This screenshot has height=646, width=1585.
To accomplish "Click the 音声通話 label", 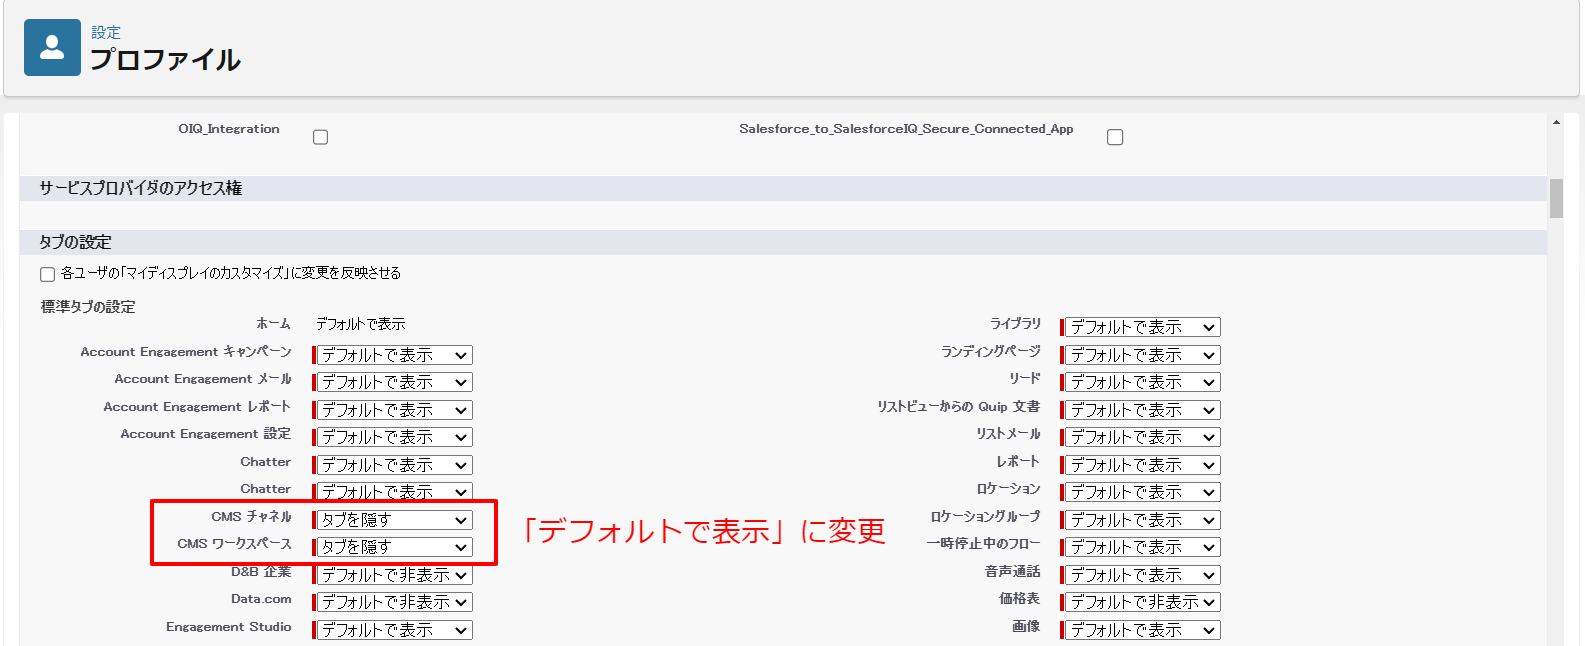I will tap(1013, 572).
